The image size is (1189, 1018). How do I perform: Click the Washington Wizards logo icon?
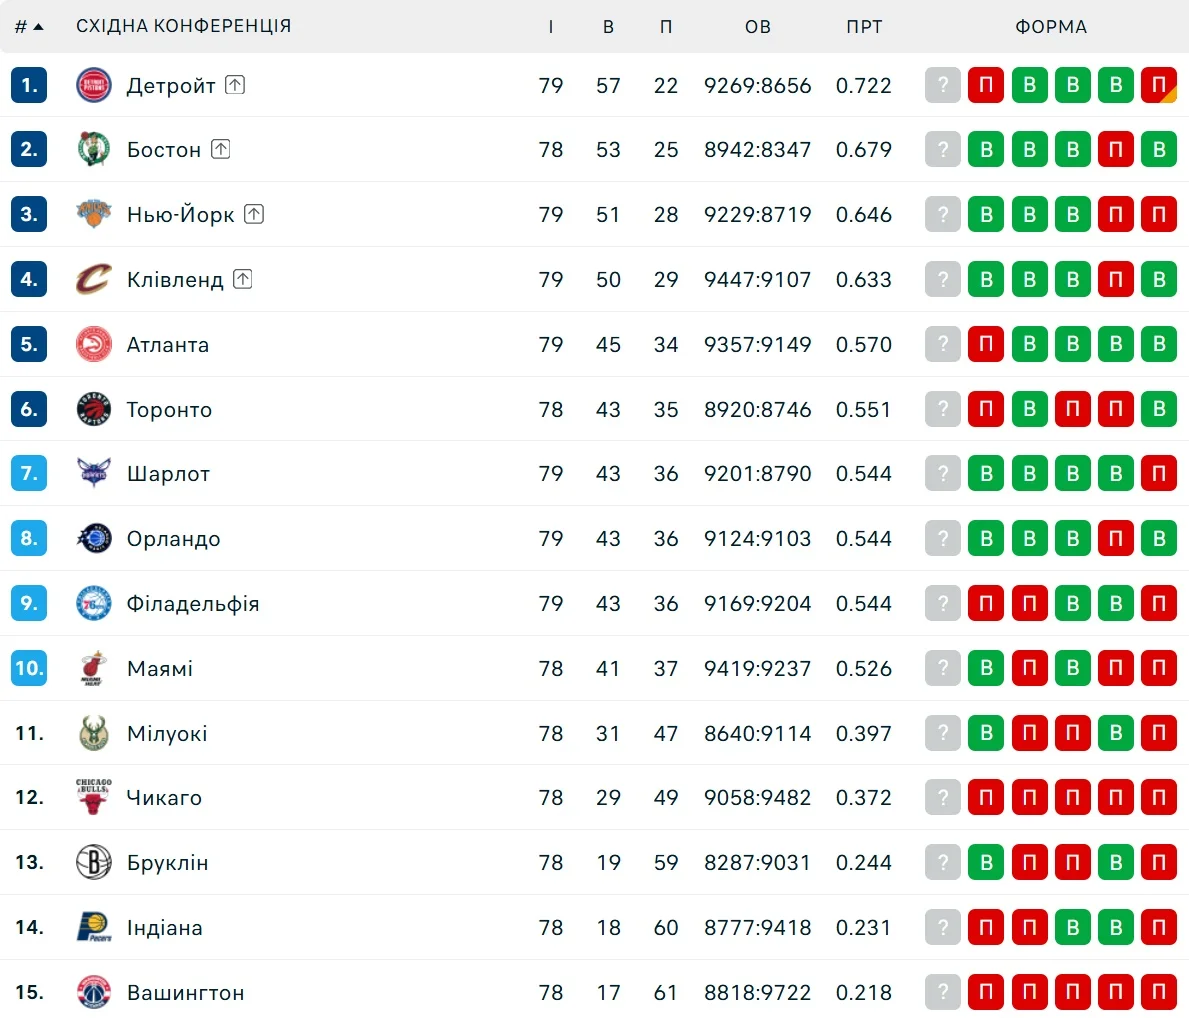94,992
